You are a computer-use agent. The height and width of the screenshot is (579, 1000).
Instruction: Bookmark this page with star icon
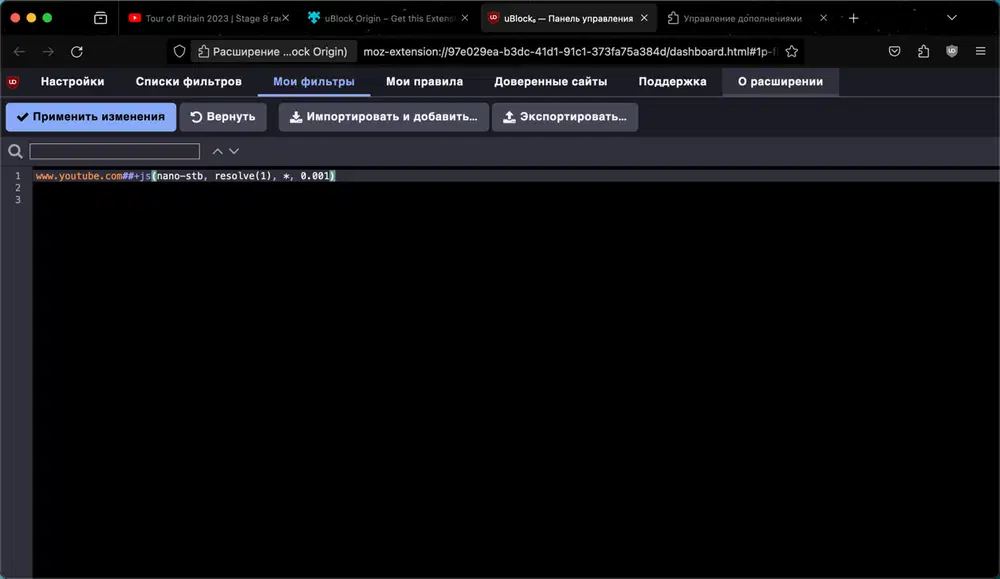791,52
